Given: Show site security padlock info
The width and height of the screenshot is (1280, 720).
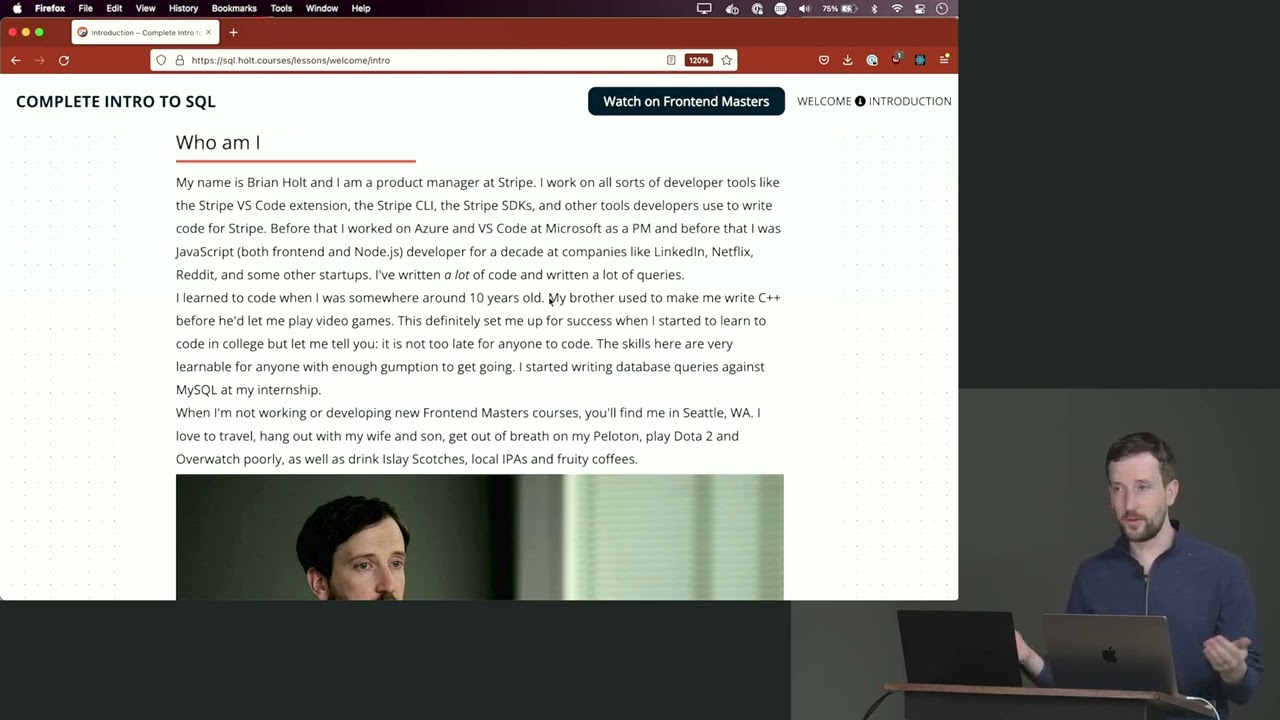Looking at the screenshot, I should (x=180, y=60).
